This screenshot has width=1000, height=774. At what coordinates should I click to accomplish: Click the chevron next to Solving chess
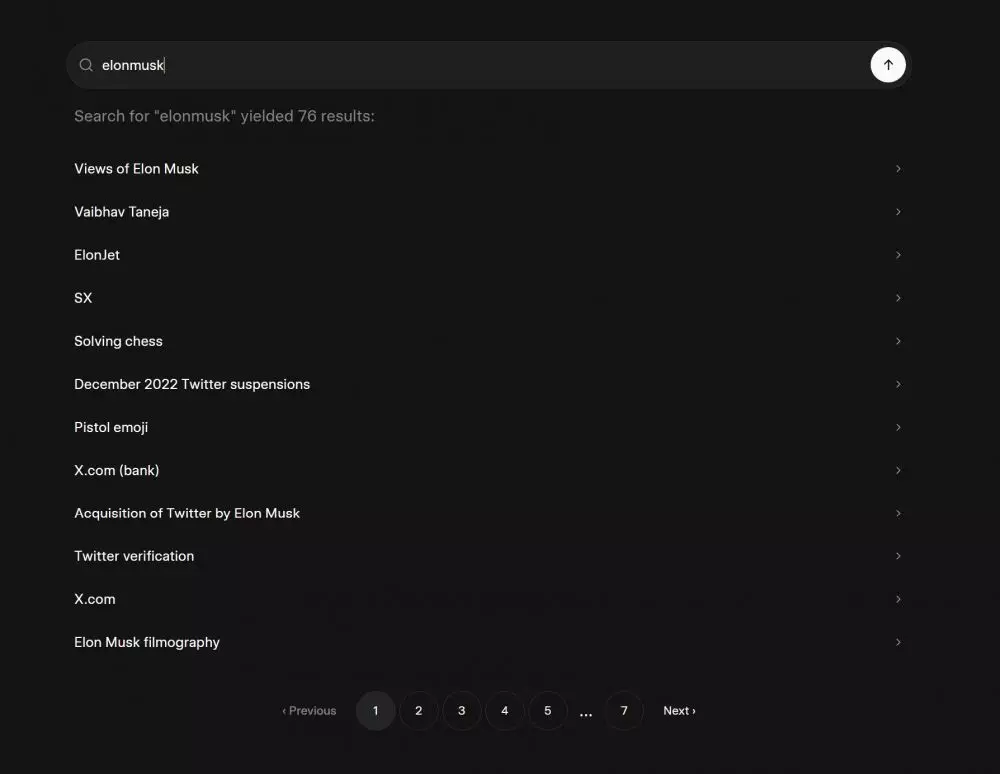click(x=898, y=341)
